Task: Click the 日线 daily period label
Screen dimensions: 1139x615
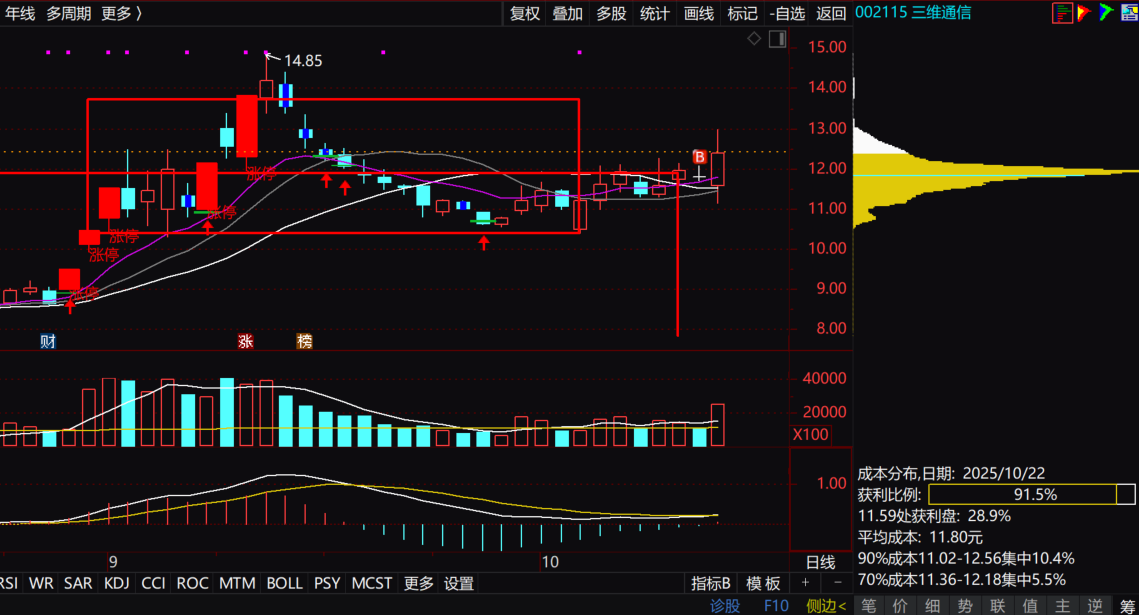Action: point(821,562)
